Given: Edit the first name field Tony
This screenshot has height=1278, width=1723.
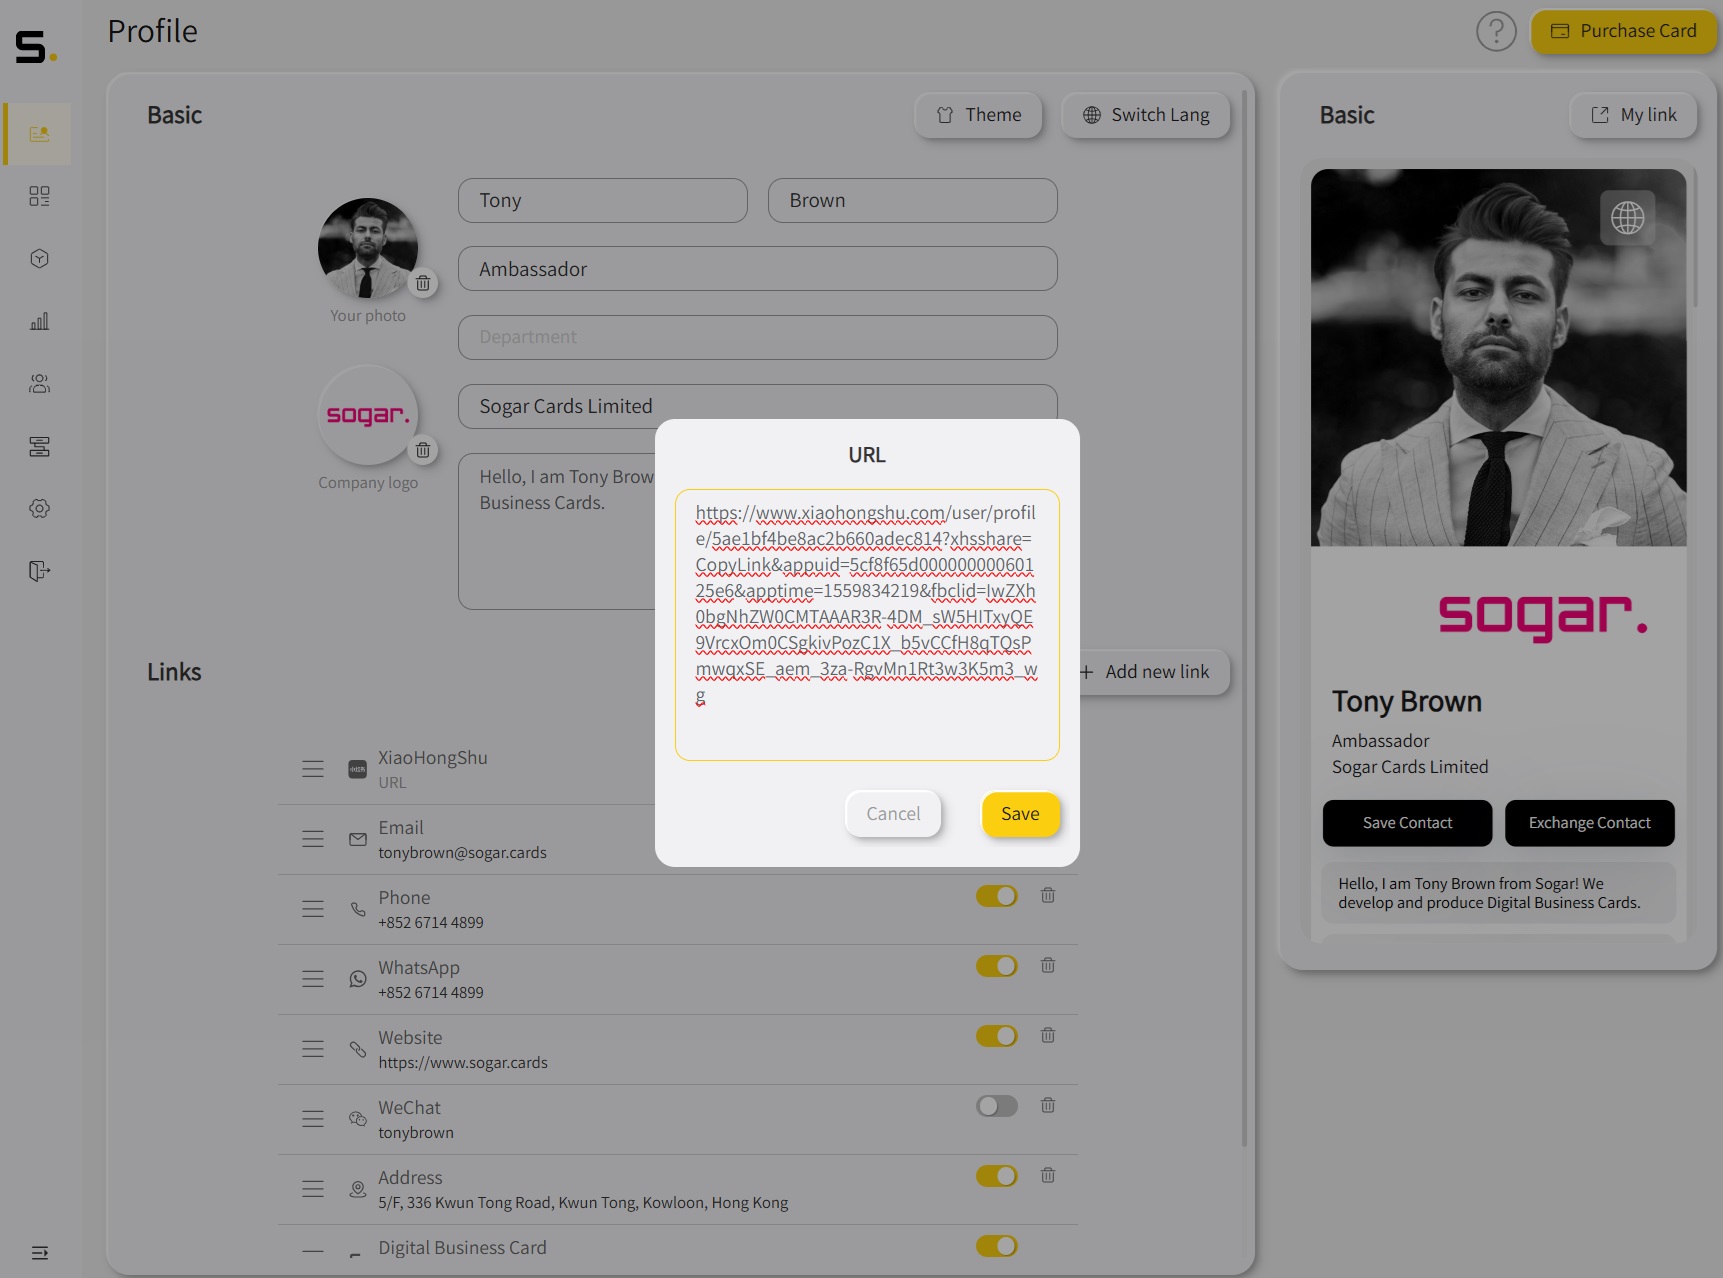Looking at the screenshot, I should [x=603, y=201].
